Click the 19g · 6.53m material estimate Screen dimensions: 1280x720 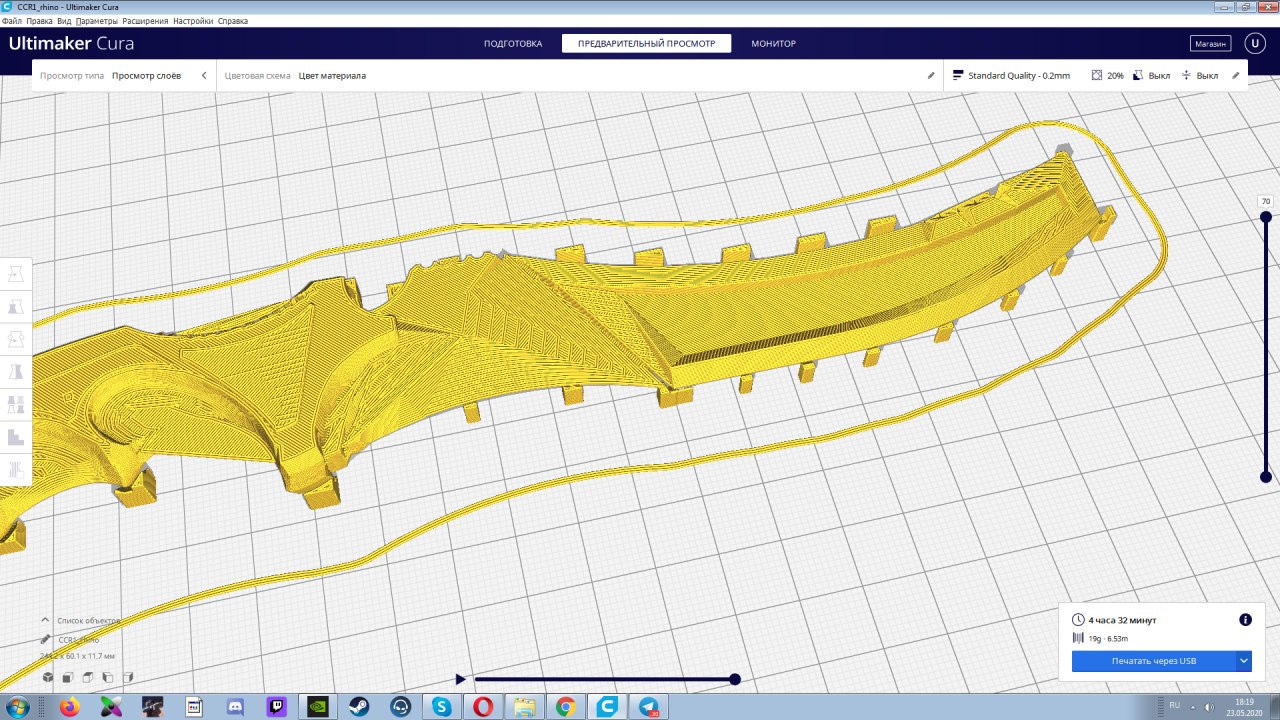tap(1108, 638)
